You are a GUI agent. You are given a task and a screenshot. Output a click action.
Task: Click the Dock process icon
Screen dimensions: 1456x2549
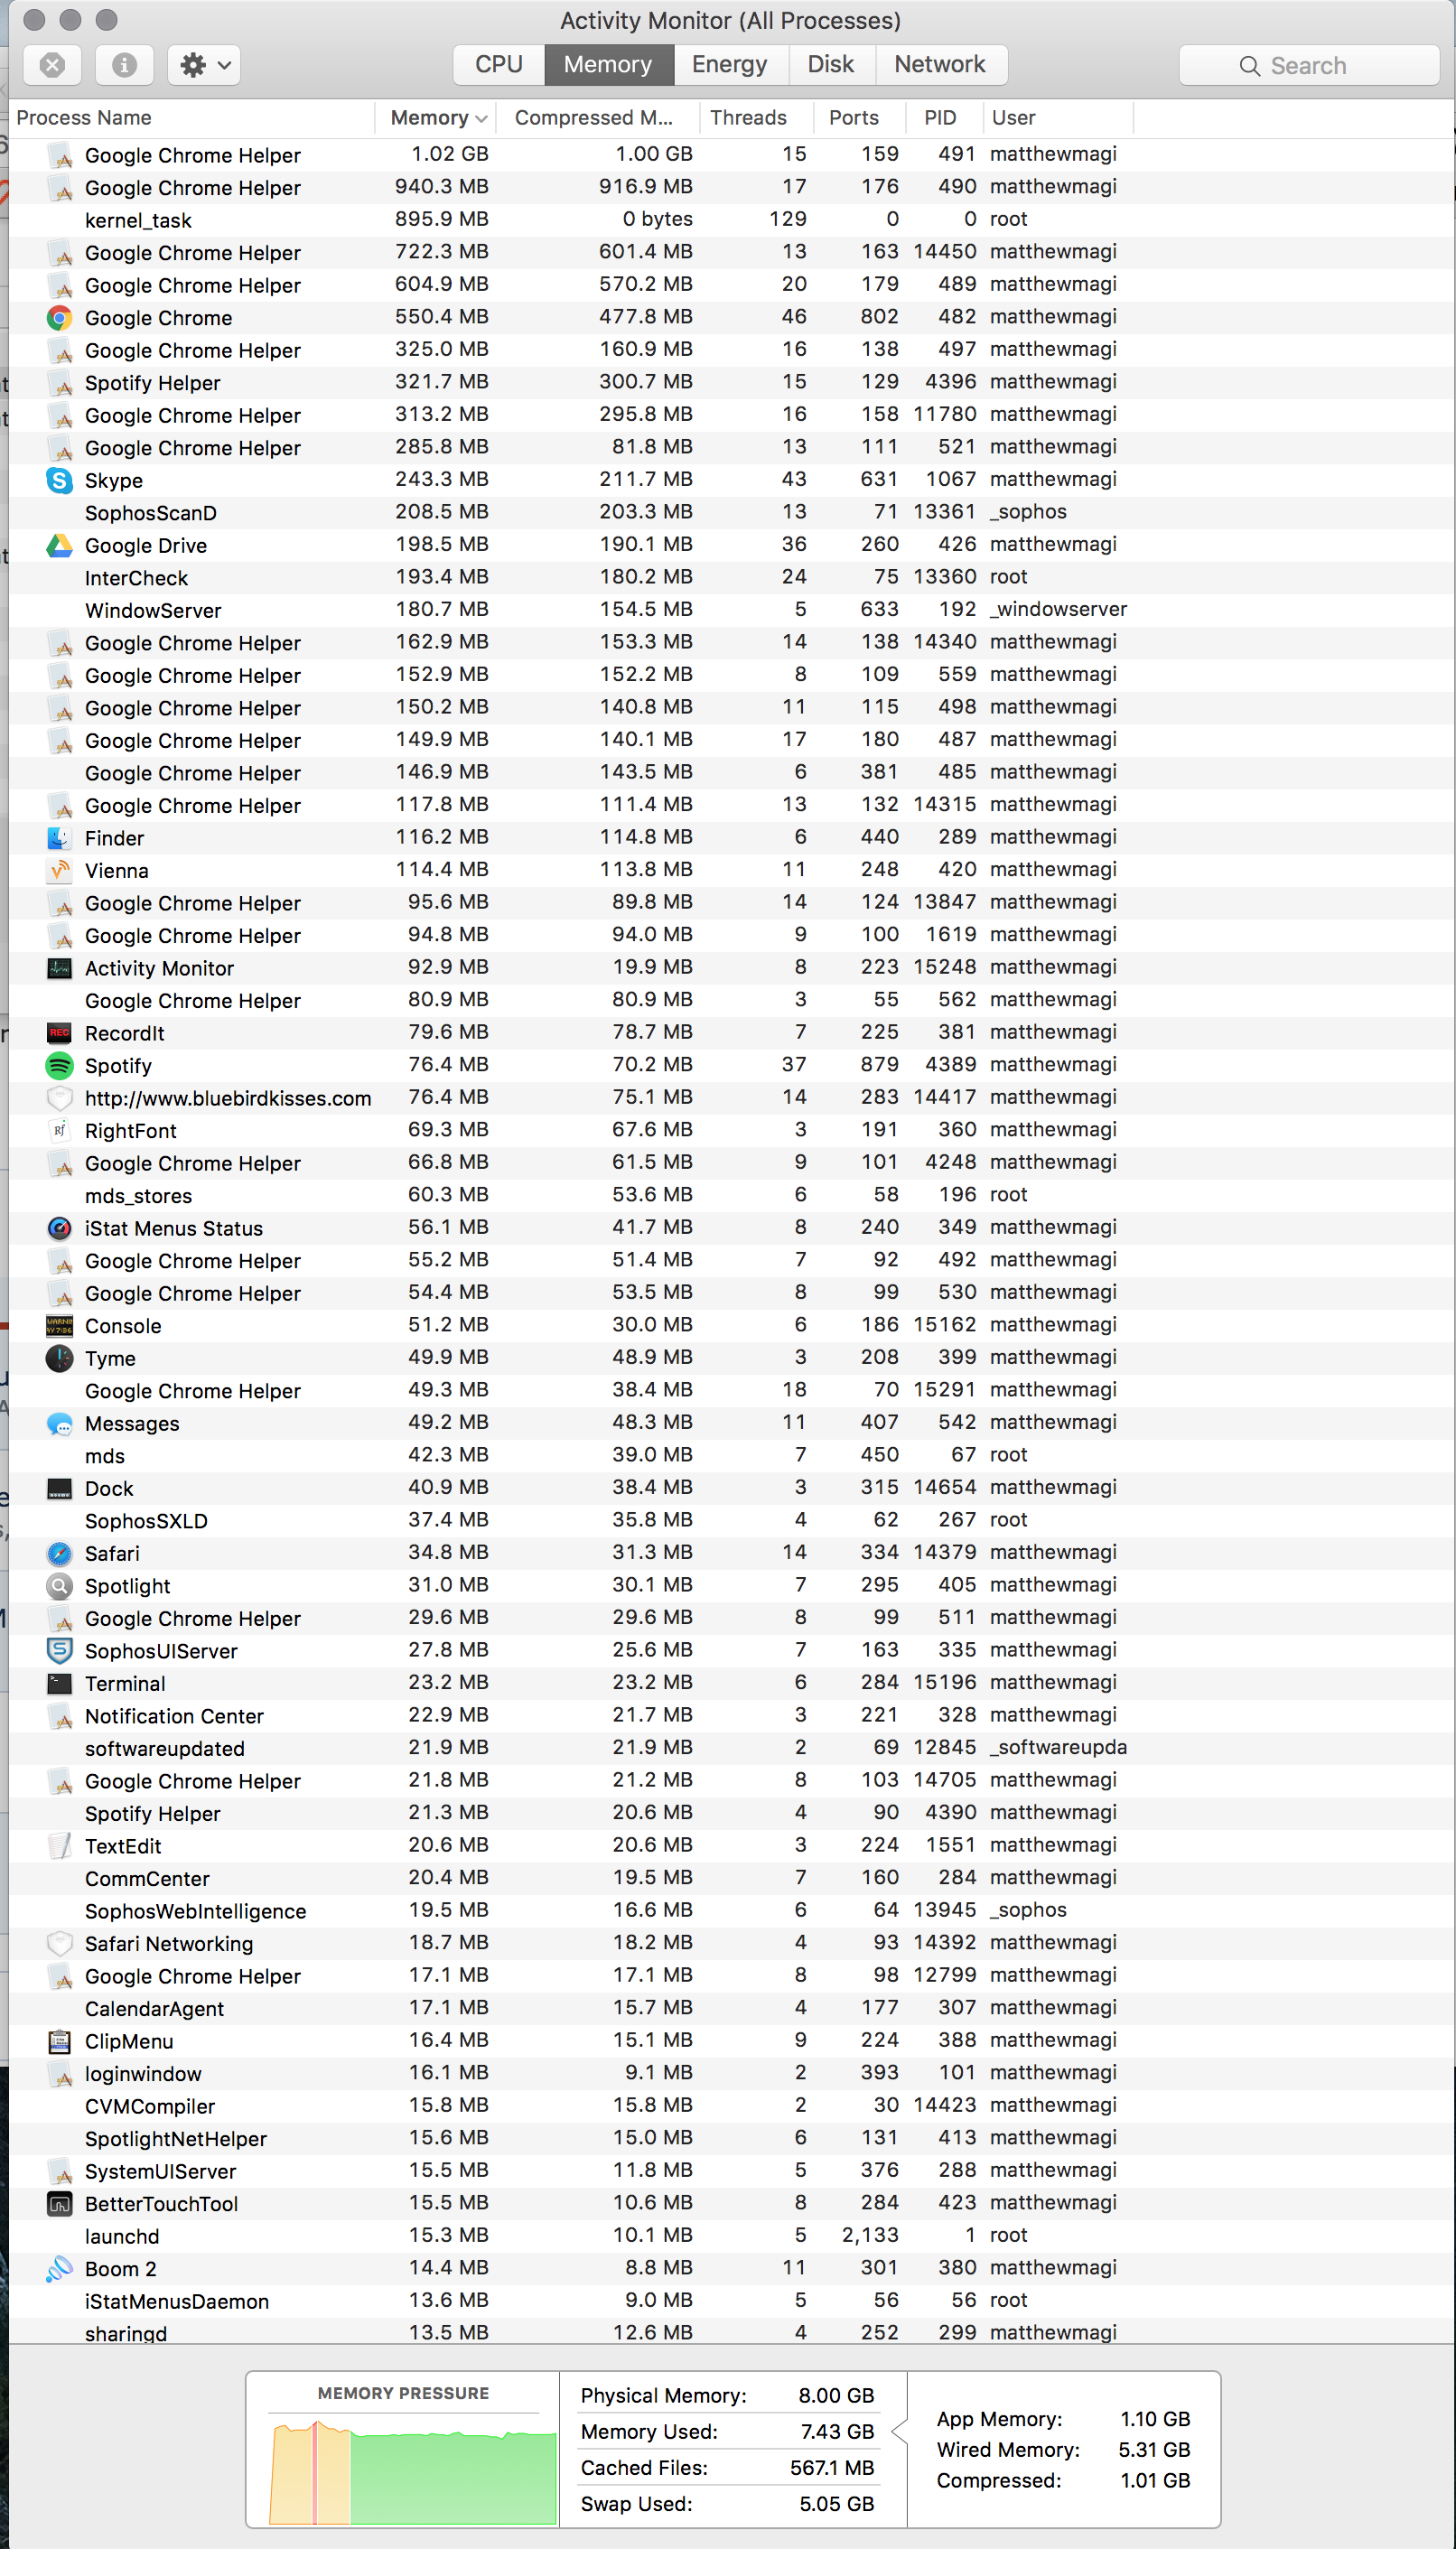[x=60, y=1488]
